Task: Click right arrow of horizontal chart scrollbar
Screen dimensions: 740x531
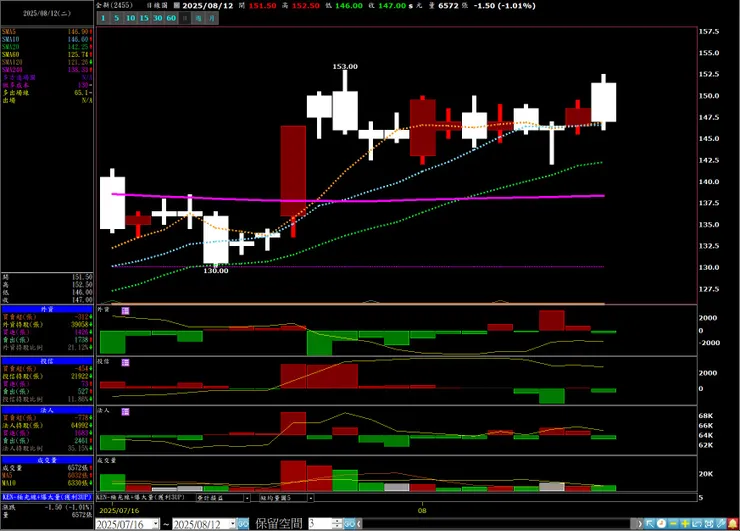Action: click(640, 524)
